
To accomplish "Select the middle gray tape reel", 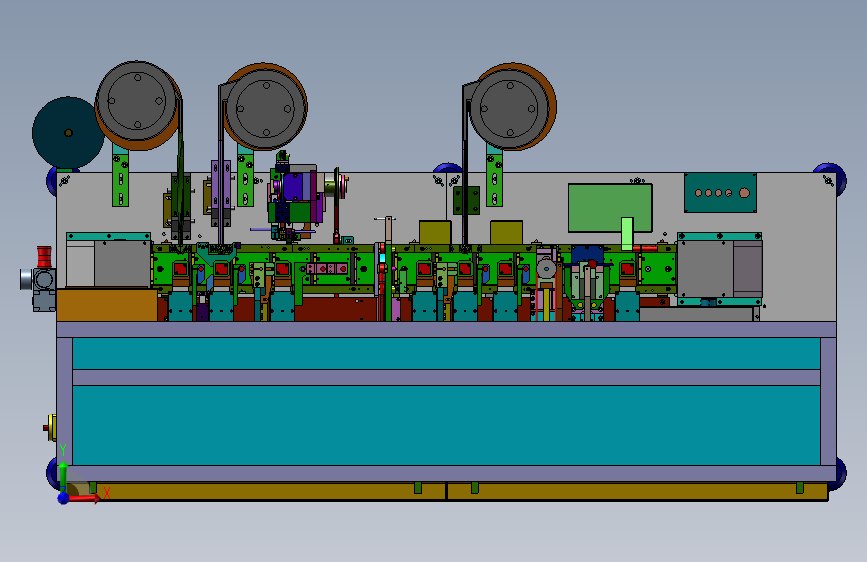I will (265, 108).
